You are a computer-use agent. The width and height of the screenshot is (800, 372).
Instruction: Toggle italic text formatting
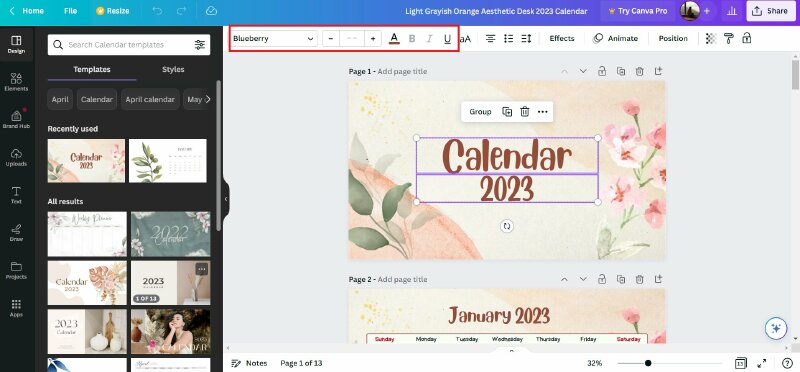(x=430, y=39)
